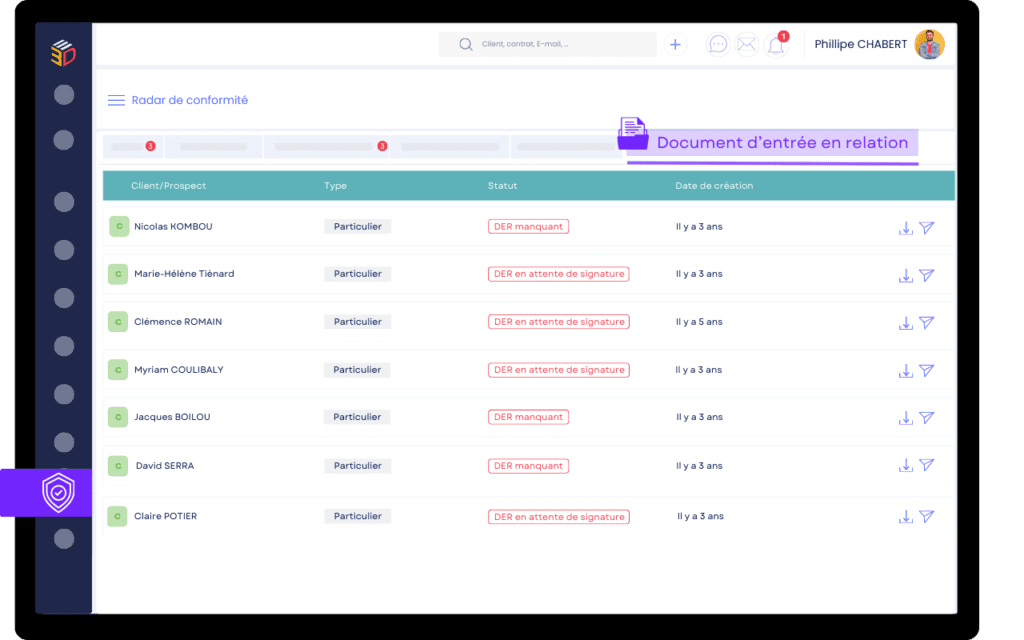Send document to Marie-Hélène Tiénard
The height and width of the screenshot is (640, 1024).
pos(927,275)
